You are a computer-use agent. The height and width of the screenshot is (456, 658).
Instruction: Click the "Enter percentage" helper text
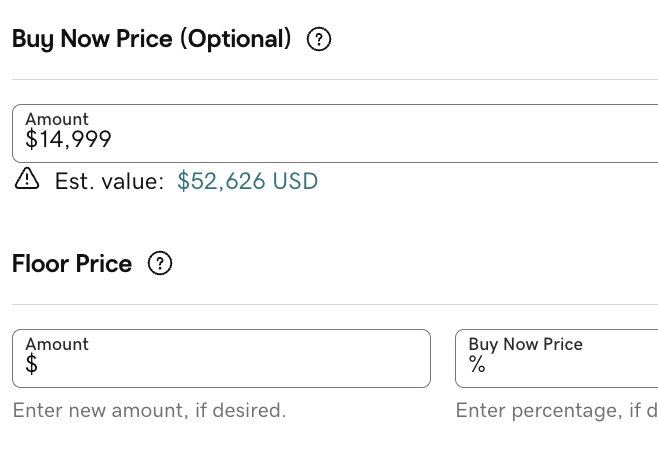pyautogui.click(x=556, y=410)
